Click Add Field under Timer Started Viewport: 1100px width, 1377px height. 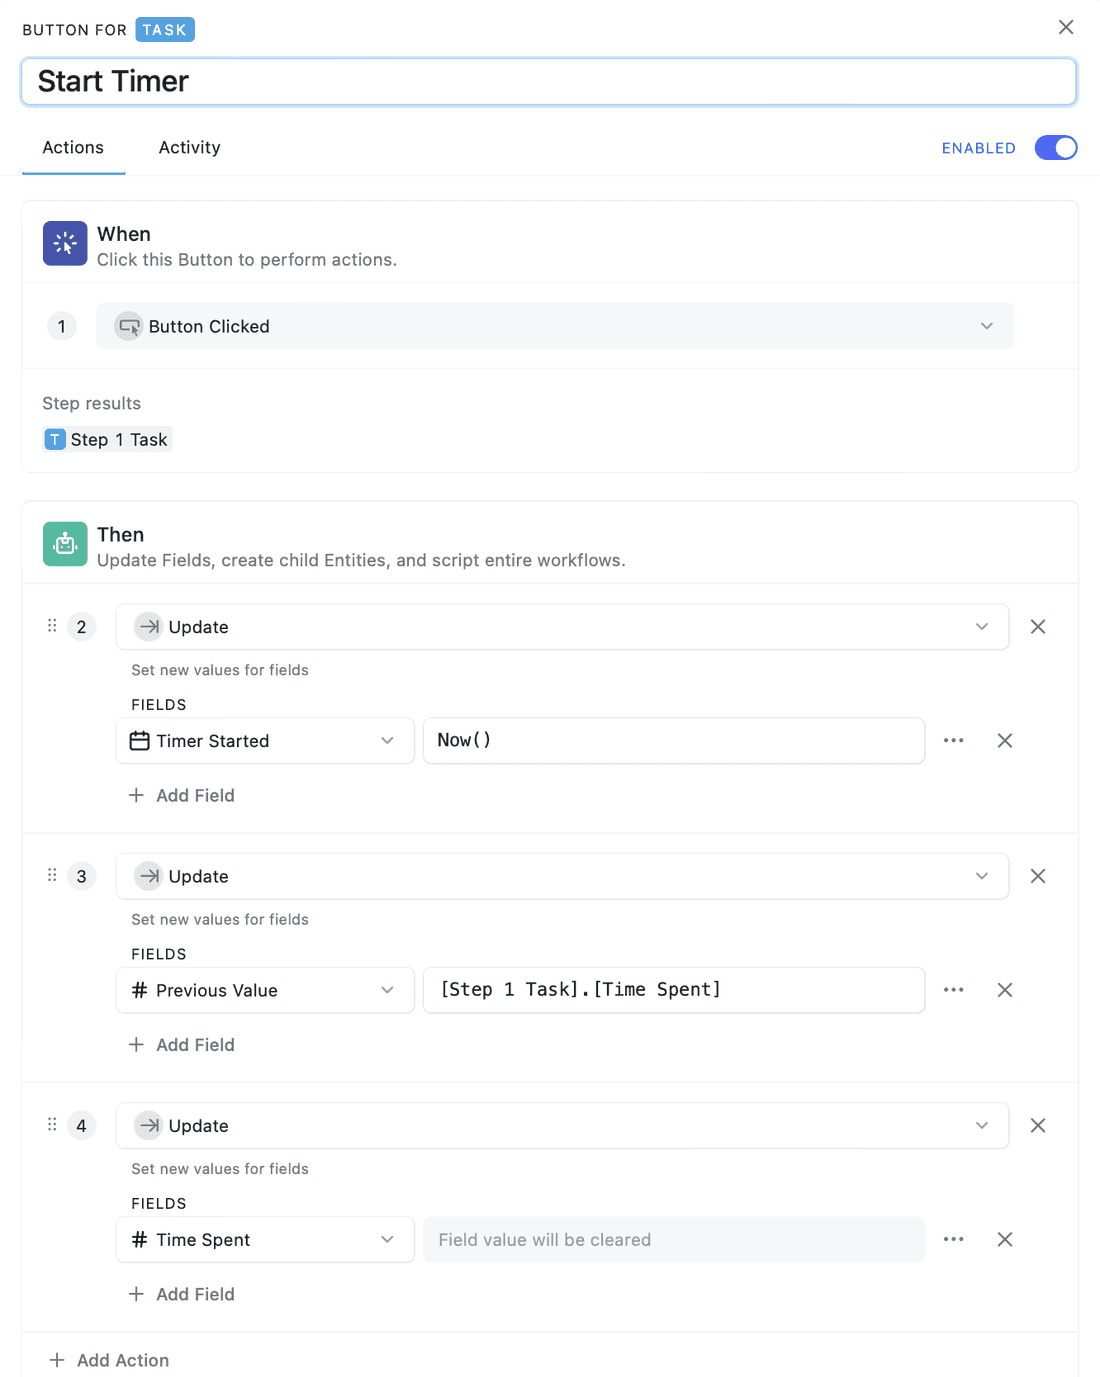coord(182,796)
